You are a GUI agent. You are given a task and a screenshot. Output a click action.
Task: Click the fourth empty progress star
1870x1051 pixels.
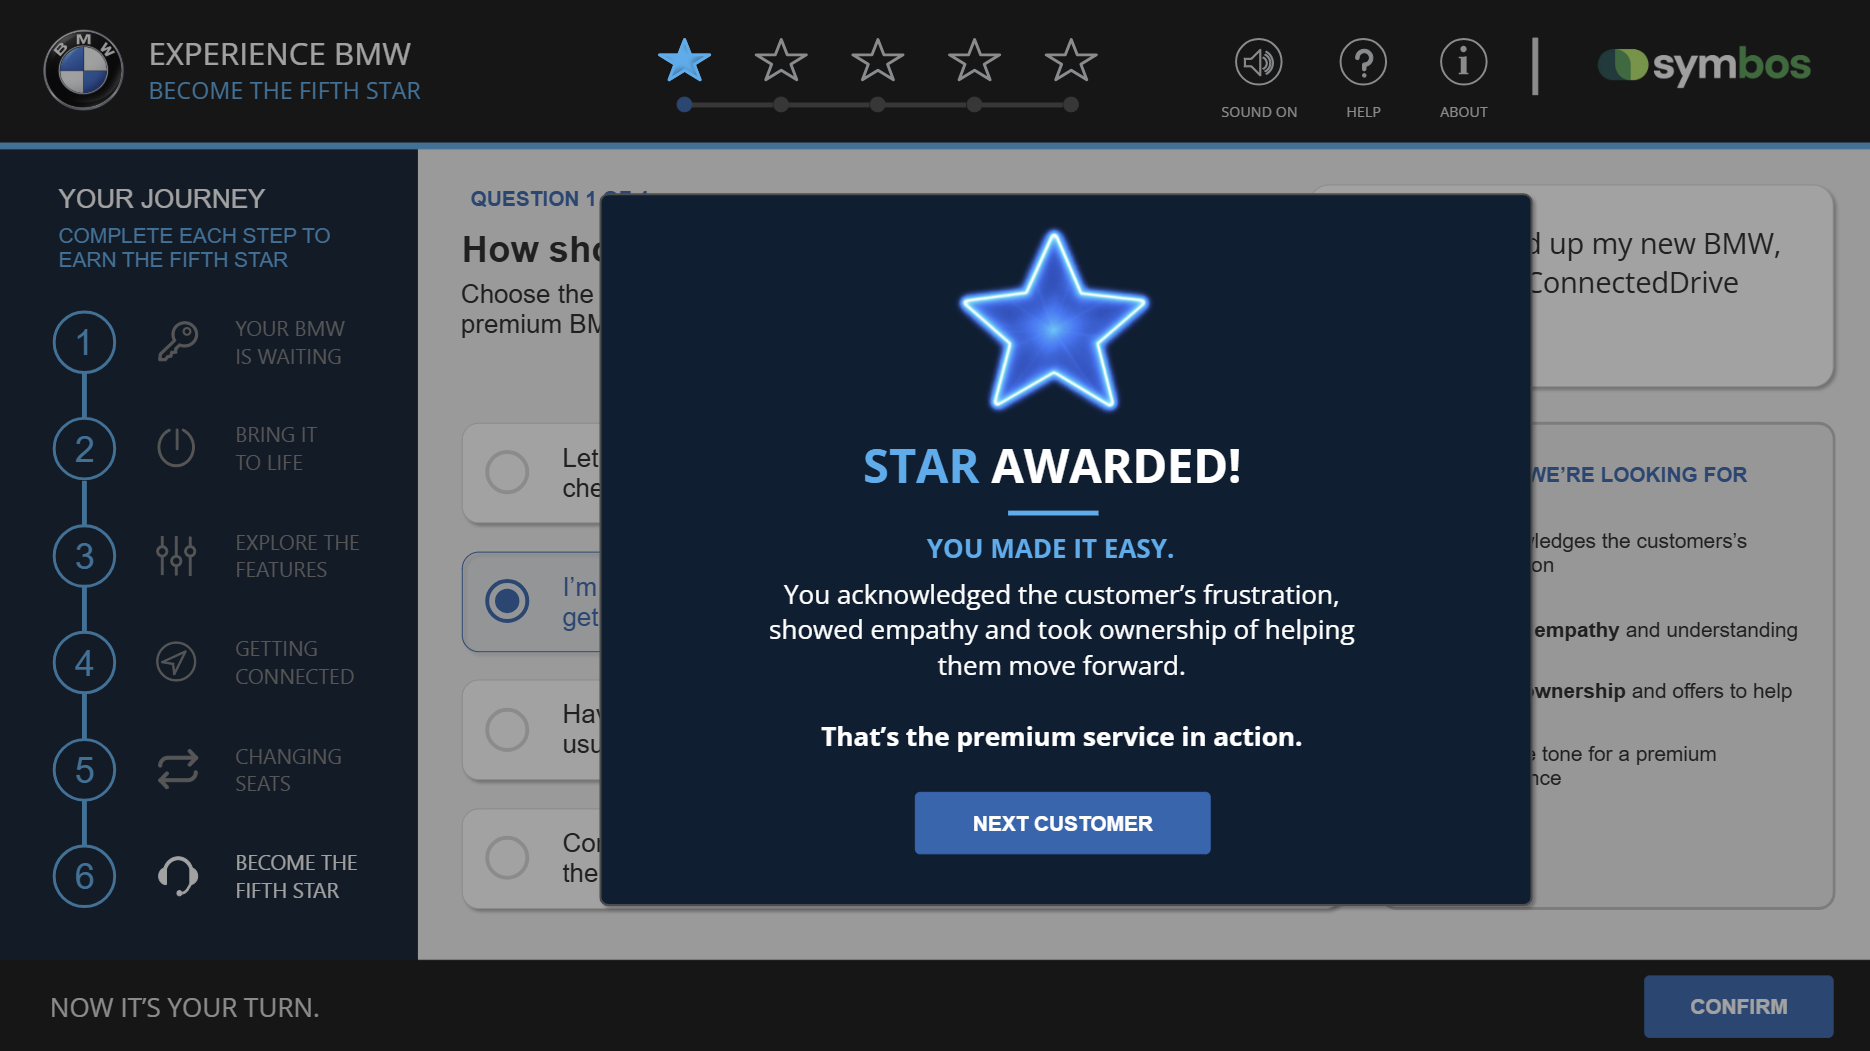point(974,61)
